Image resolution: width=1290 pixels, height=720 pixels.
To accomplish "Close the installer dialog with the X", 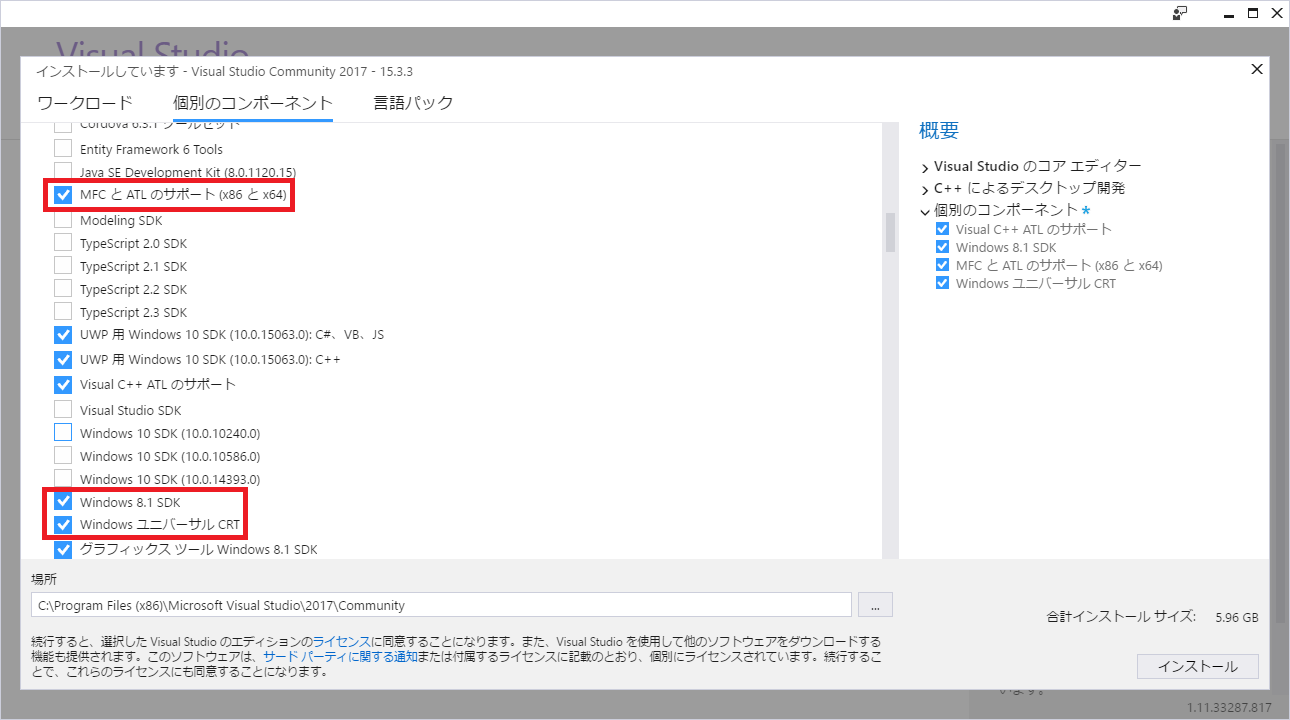I will (1257, 69).
